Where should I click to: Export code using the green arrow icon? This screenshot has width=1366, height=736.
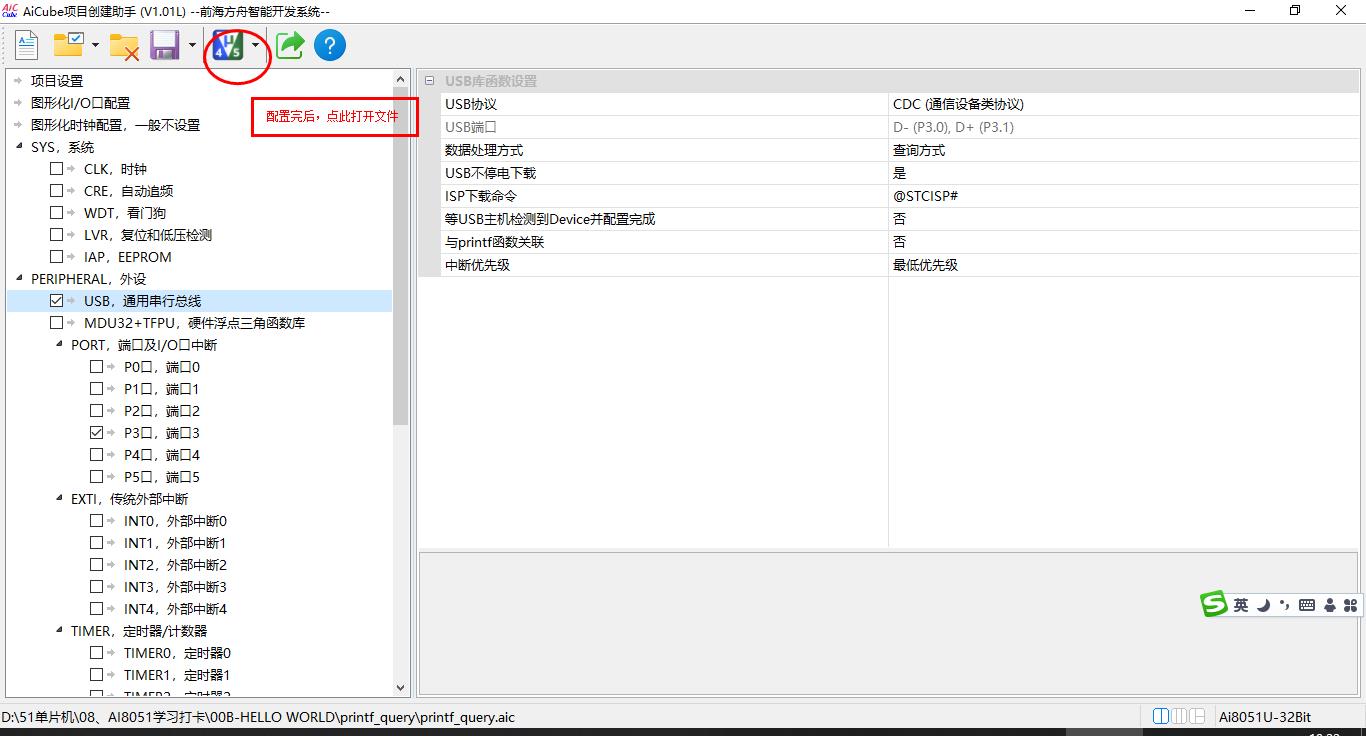(x=289, y=44)
